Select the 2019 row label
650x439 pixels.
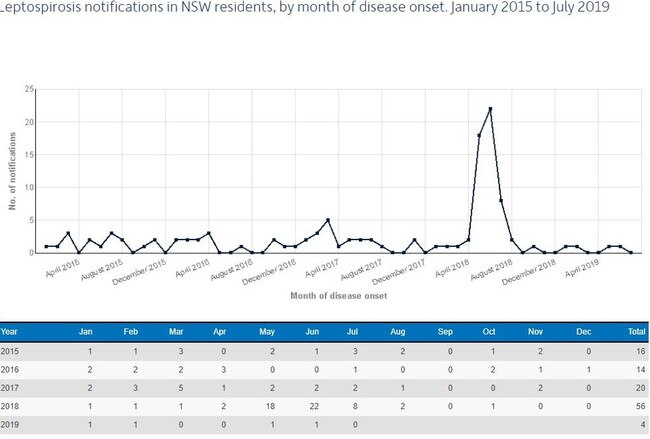pyautogui.click(x=10, y=424)
